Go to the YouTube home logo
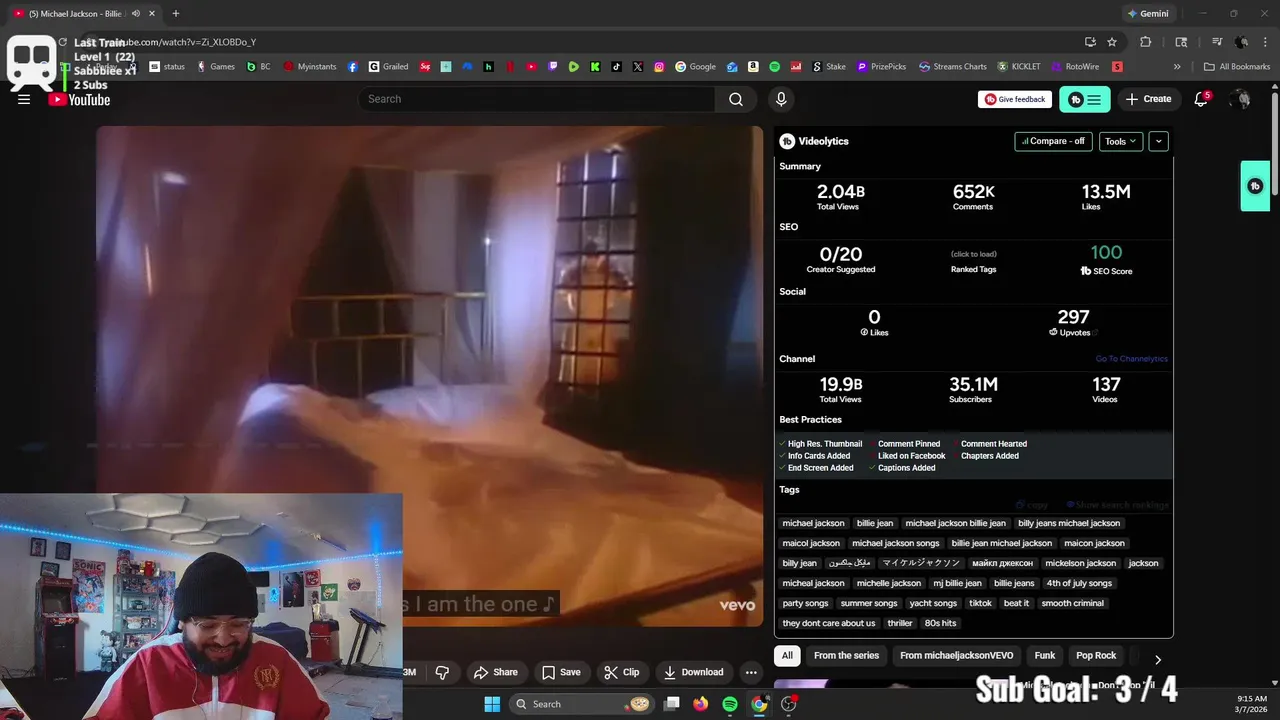The width and height of the screenshot is (1280, 720). (80, 99)
